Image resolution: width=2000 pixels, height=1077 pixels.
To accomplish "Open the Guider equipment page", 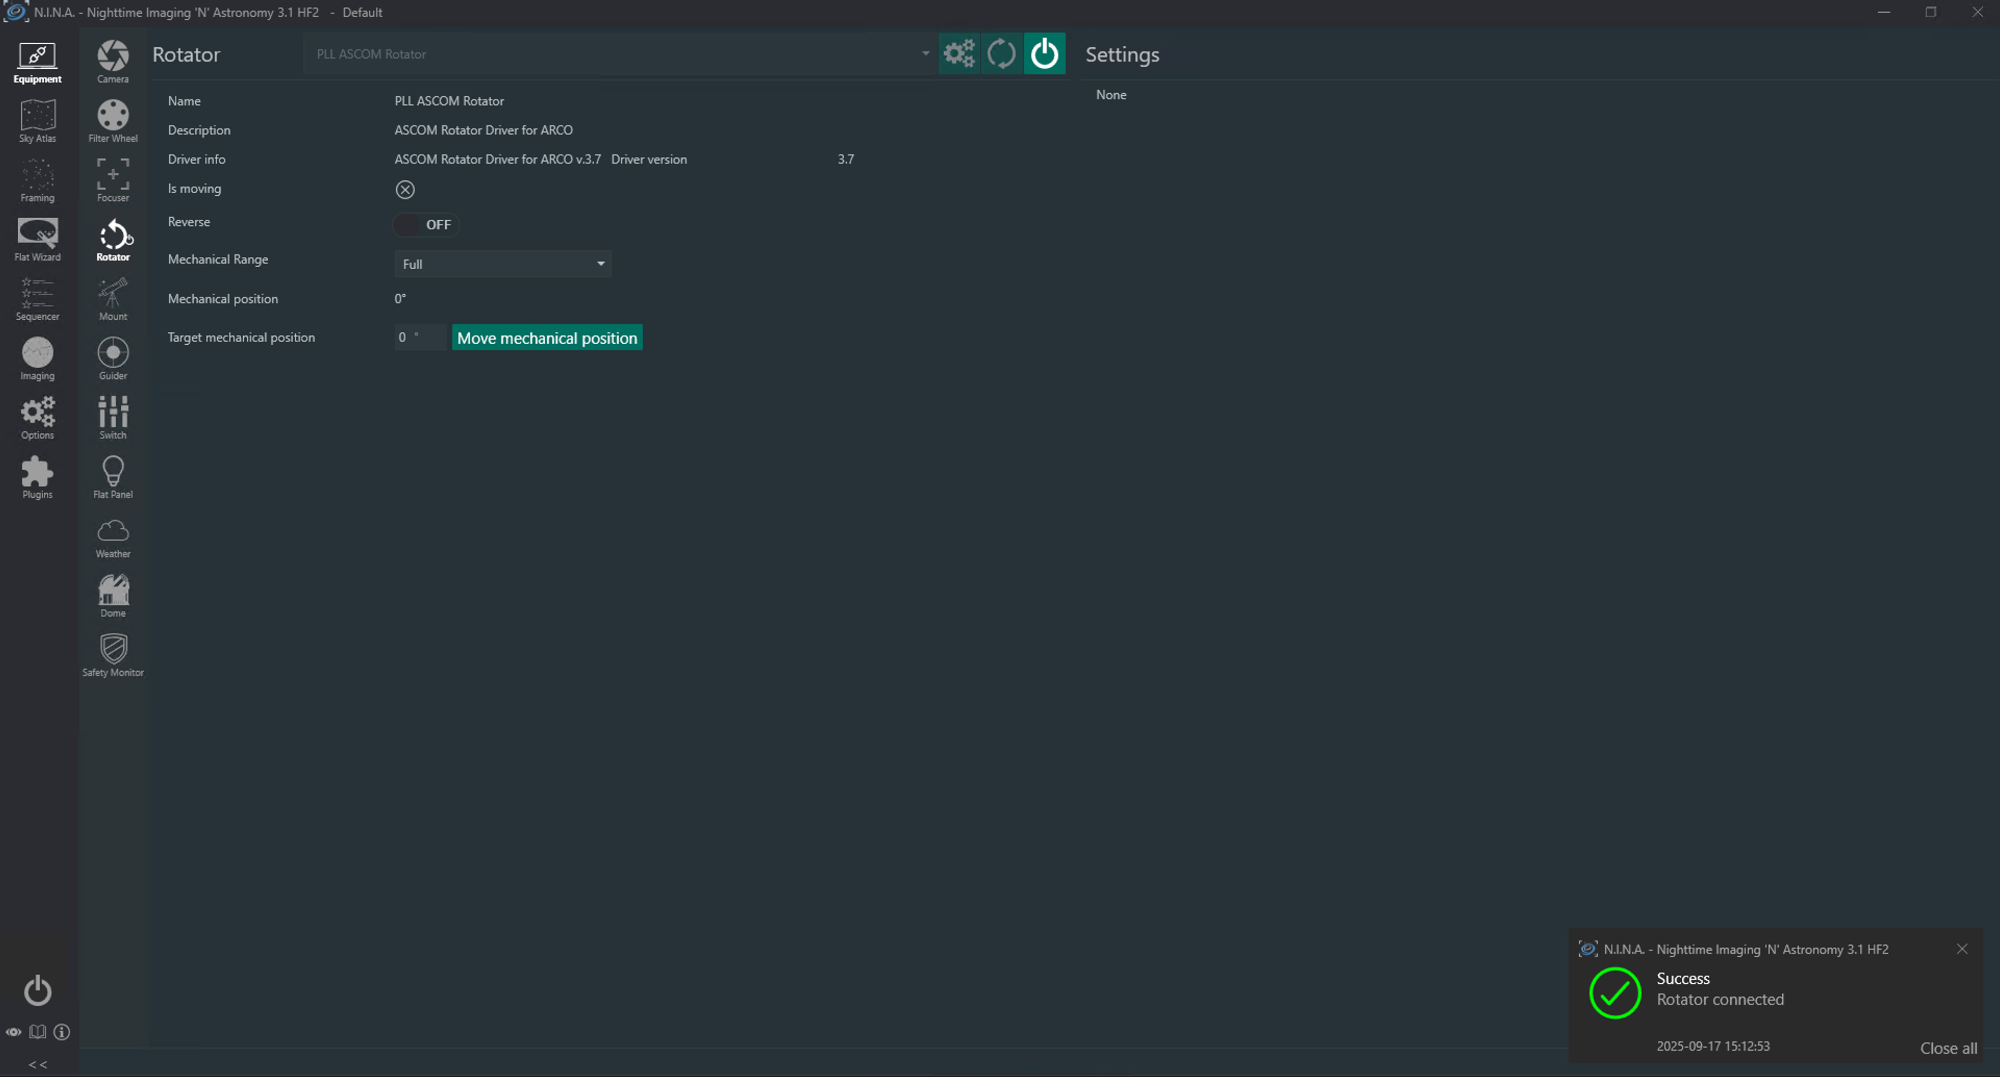I will 113,359.
